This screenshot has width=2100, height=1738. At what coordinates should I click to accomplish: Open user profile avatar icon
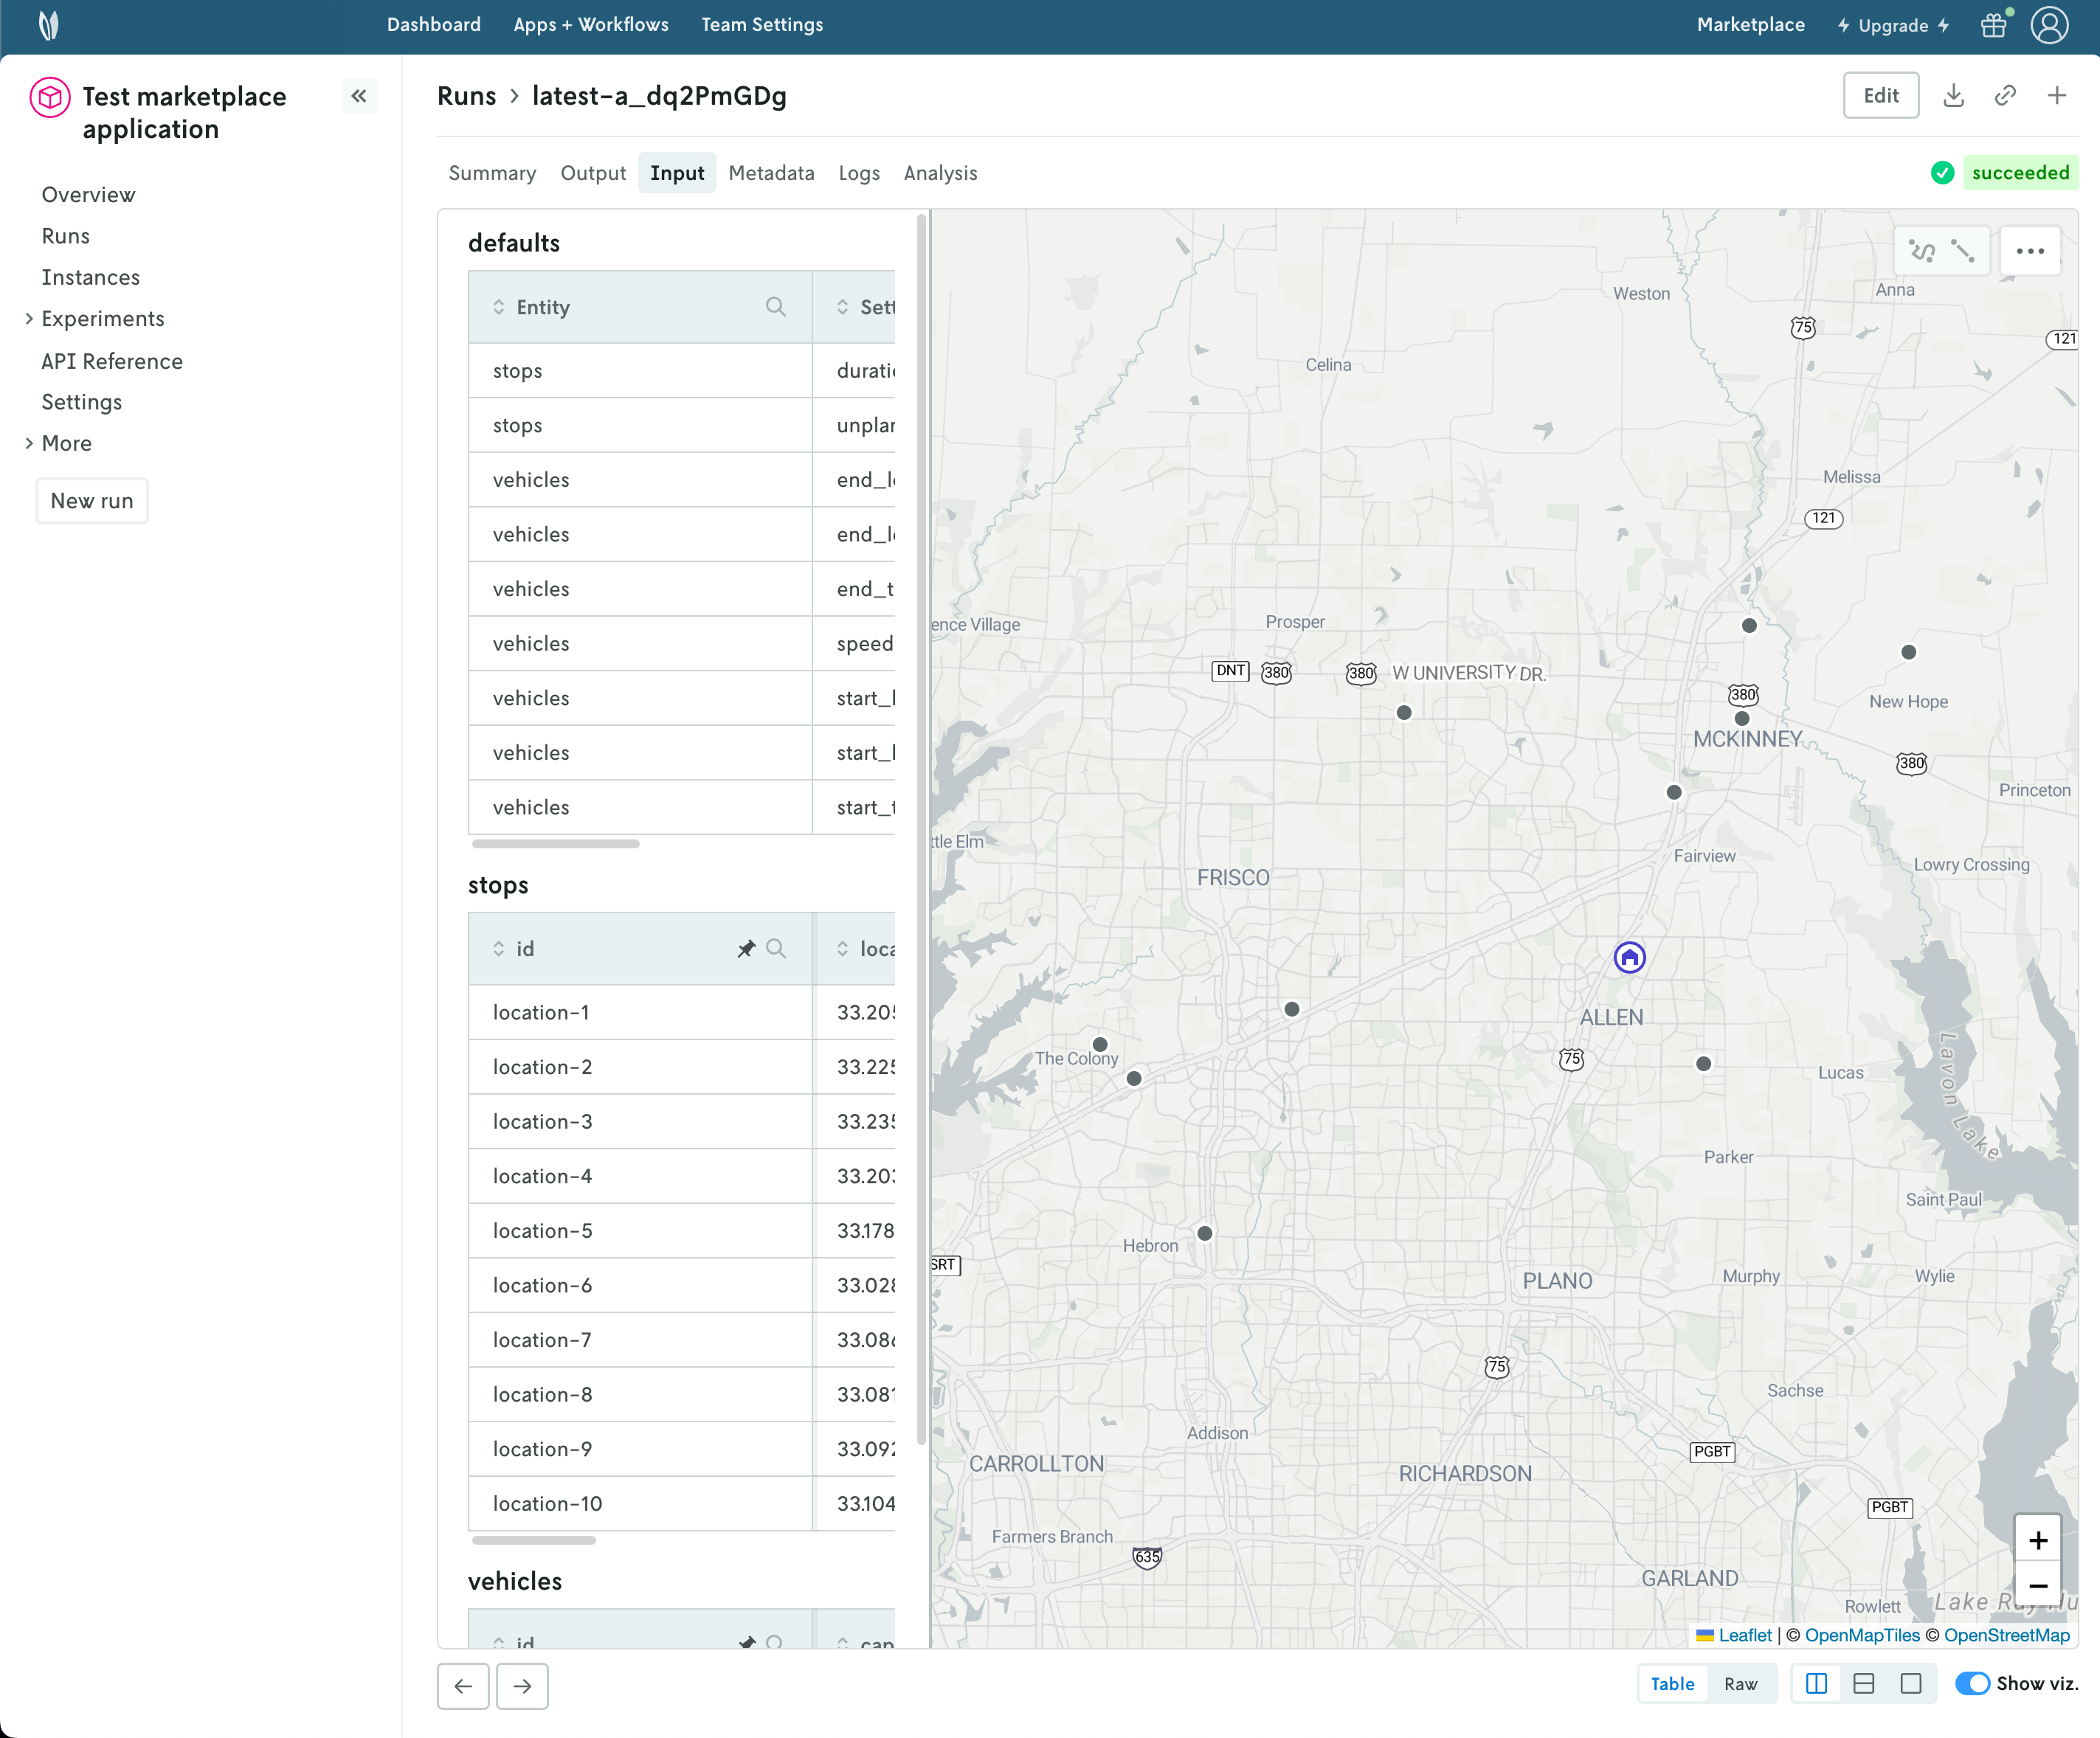click(2049, 25)
